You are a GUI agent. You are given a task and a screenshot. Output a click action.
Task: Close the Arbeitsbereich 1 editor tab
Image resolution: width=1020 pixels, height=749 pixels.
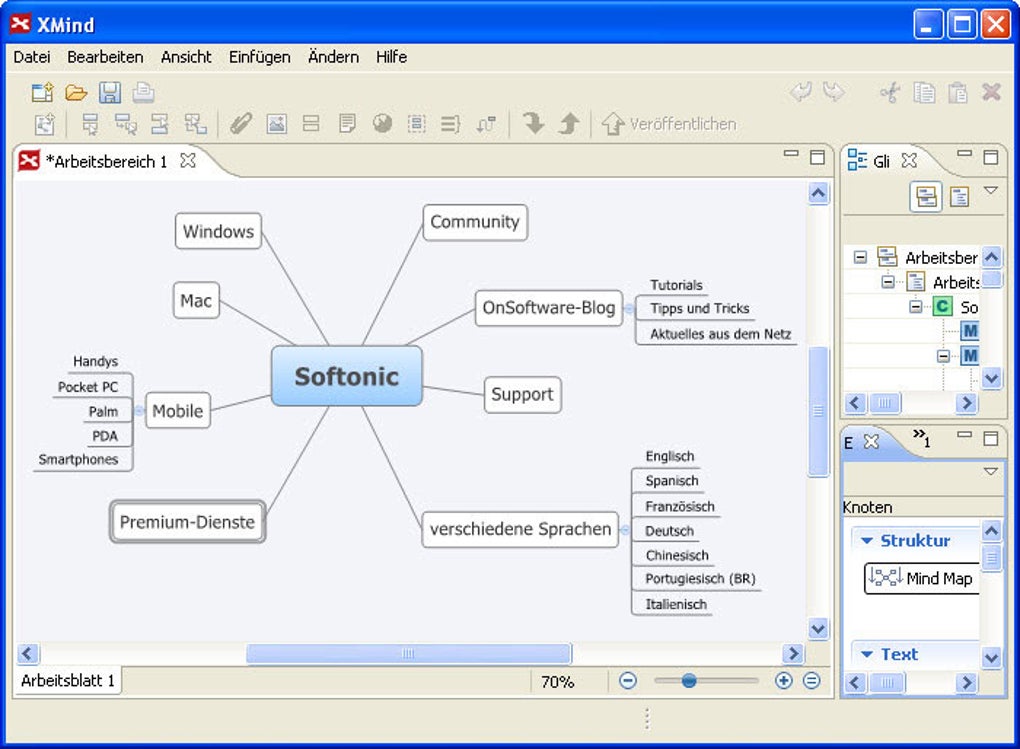tap(188, 160)
